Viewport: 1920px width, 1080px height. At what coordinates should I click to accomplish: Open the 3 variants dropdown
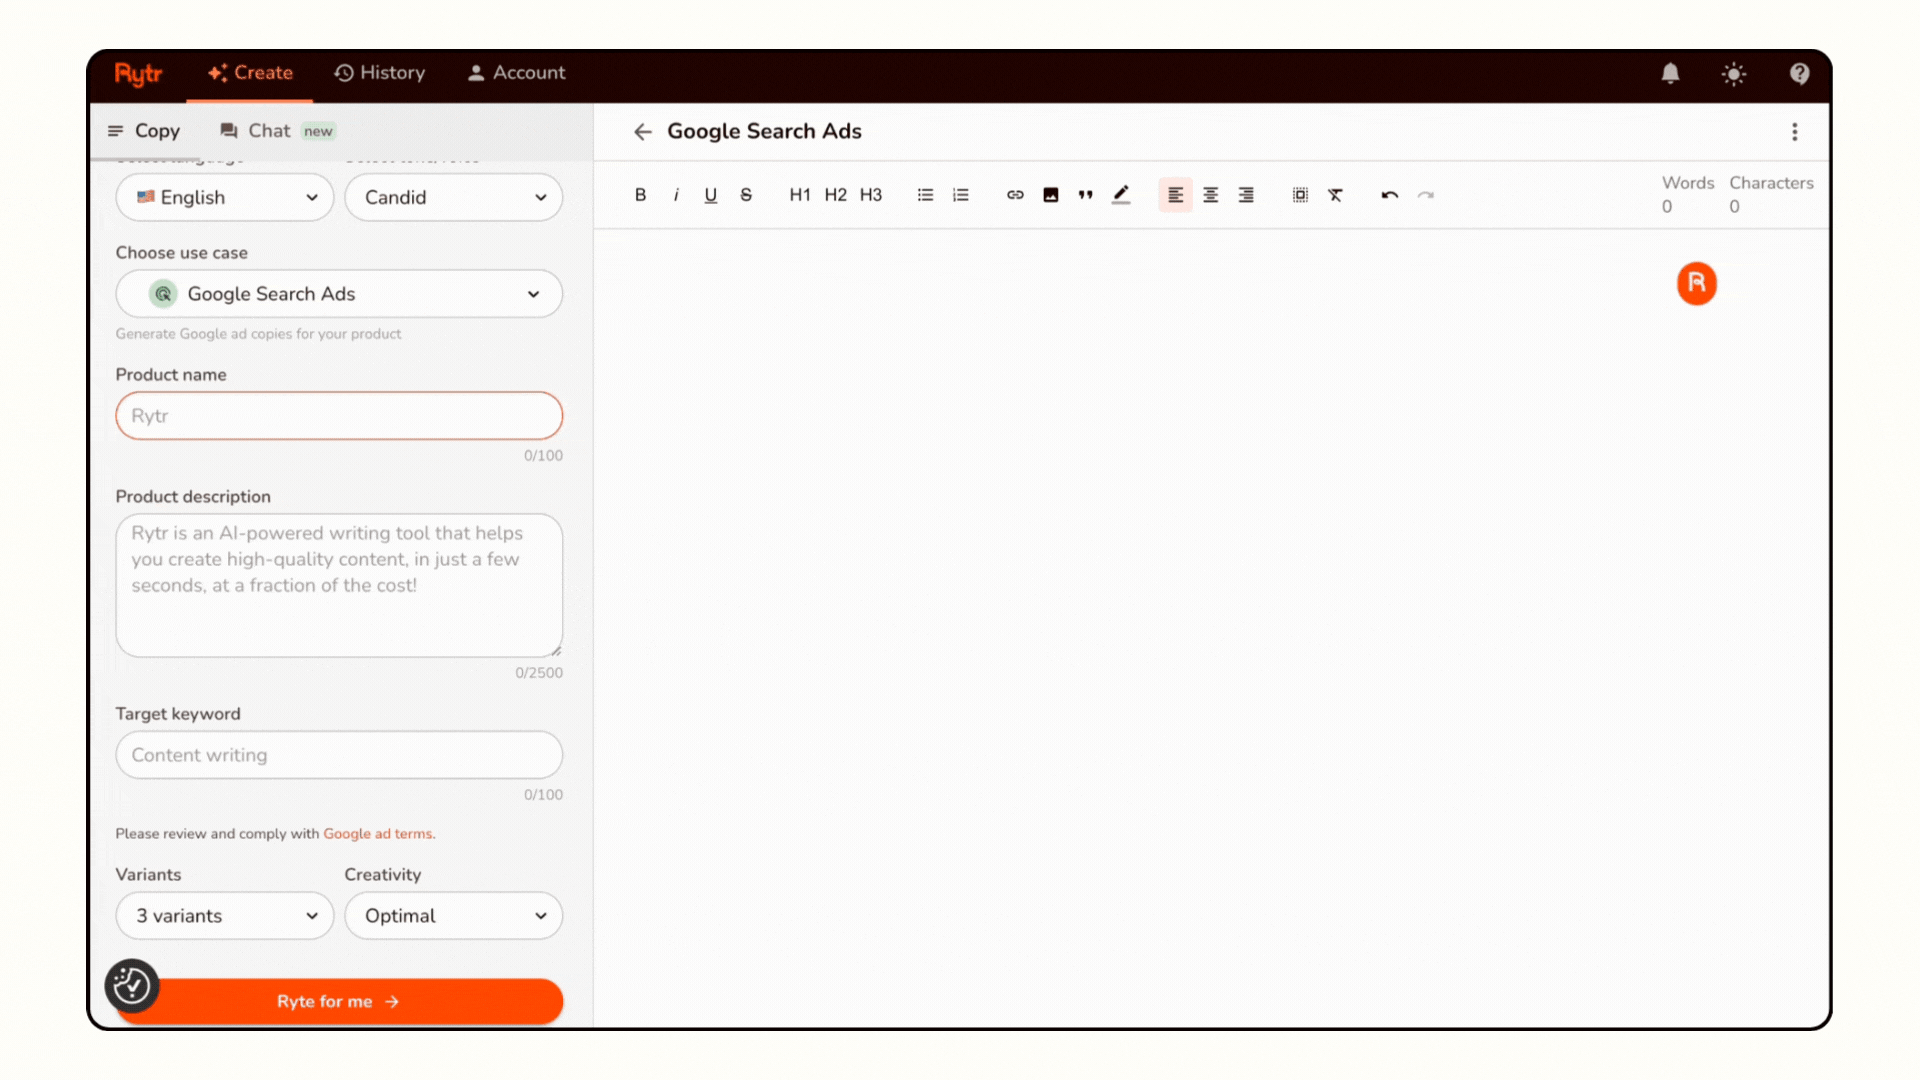(x=225, y=916)
